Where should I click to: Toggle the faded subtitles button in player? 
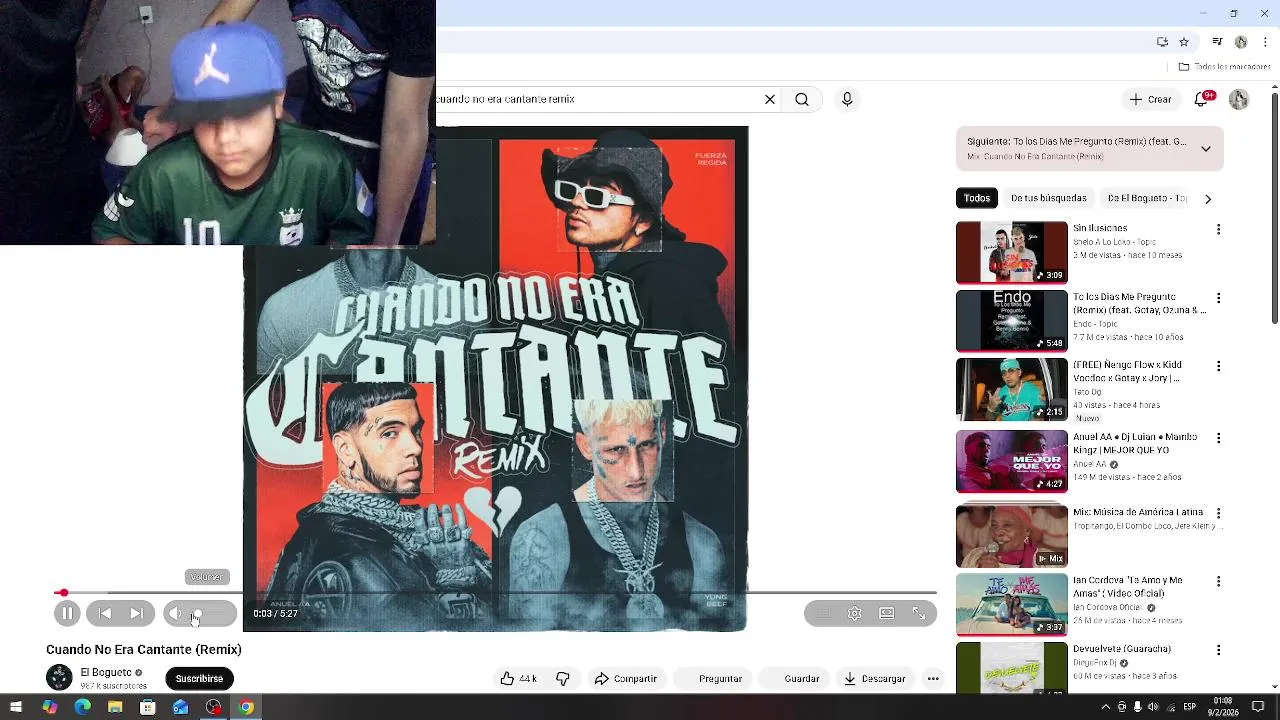click(x=823, y=613)
